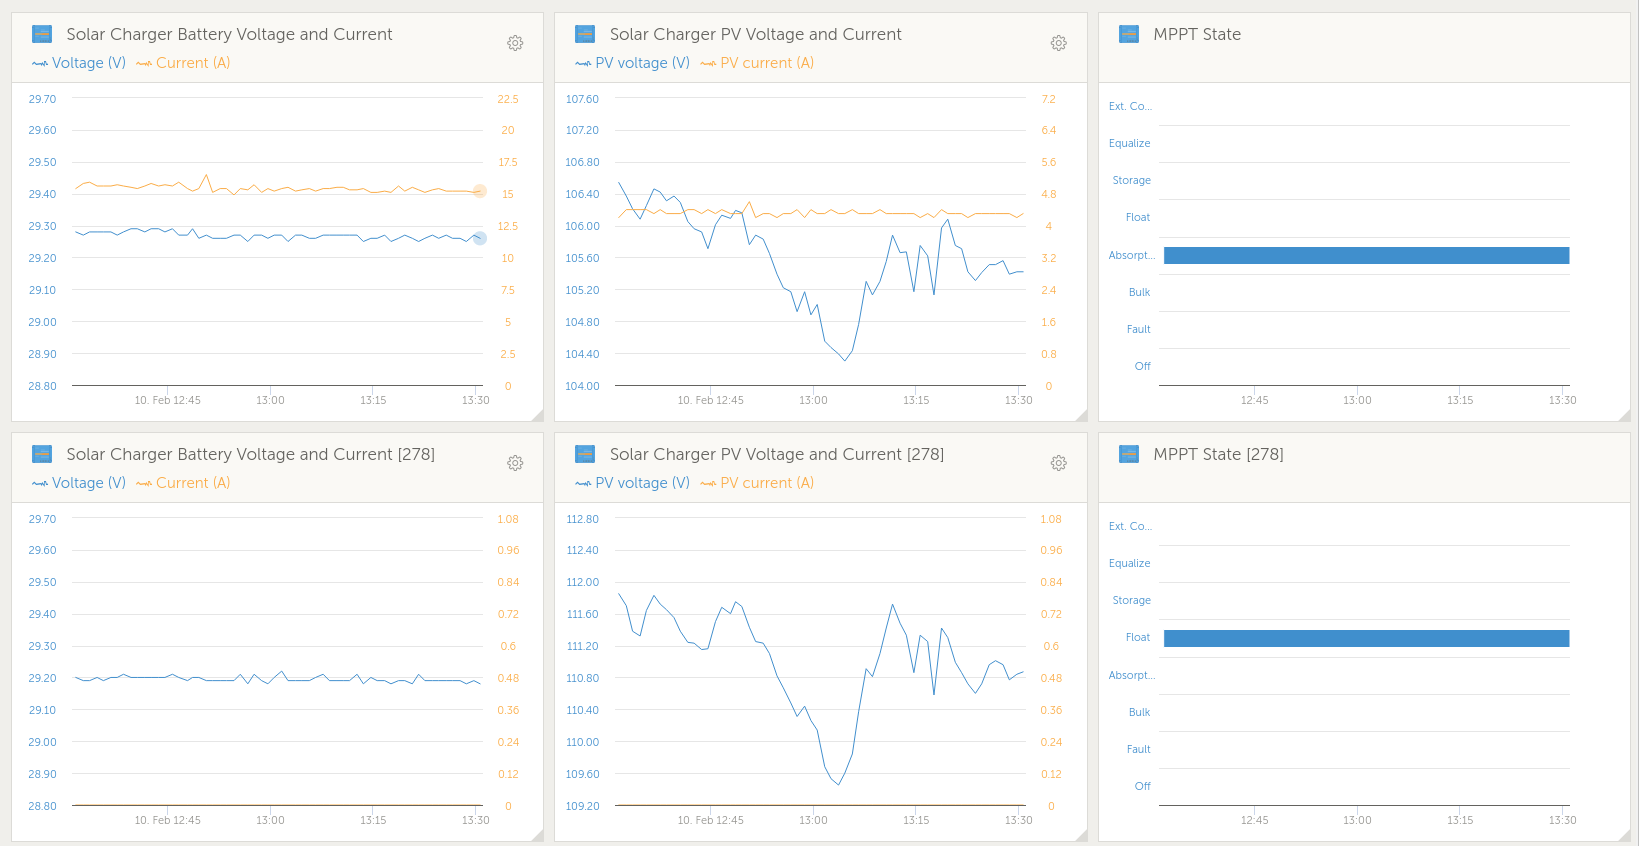Click '107.60' axis value in top PV chart
This screenshot has height=846, width=1639.
click(x=582, y=99)
